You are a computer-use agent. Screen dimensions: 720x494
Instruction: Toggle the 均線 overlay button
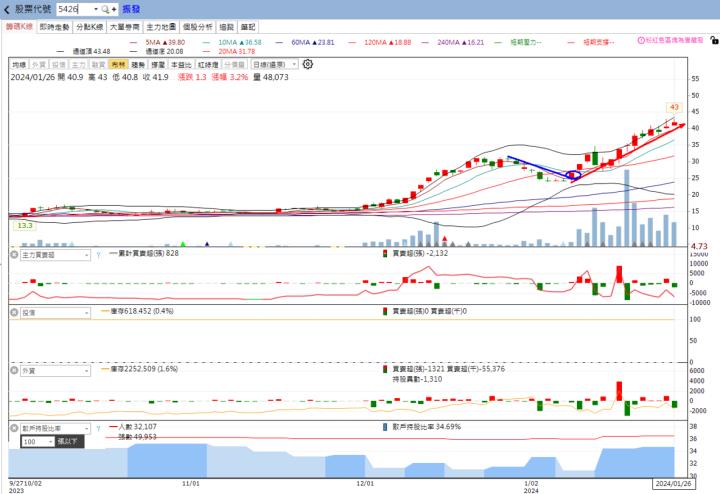(18, 63)
